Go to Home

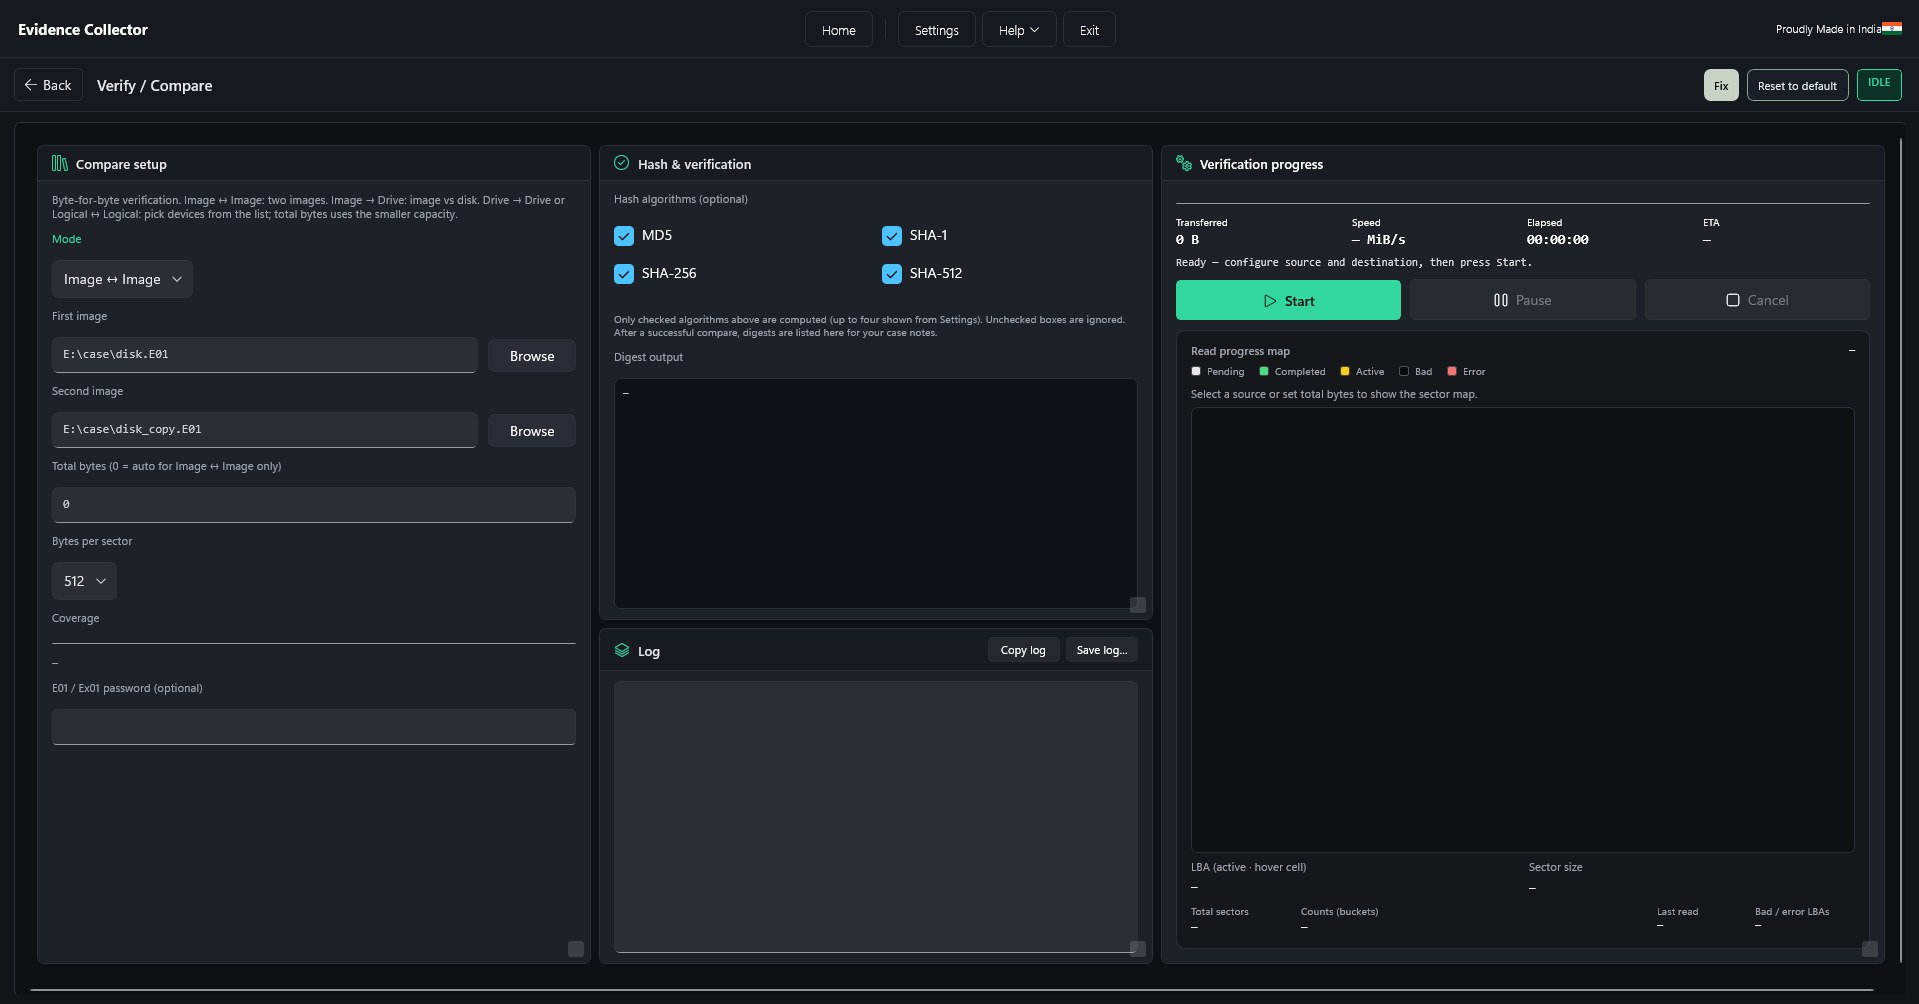click(x=838, y=30)
